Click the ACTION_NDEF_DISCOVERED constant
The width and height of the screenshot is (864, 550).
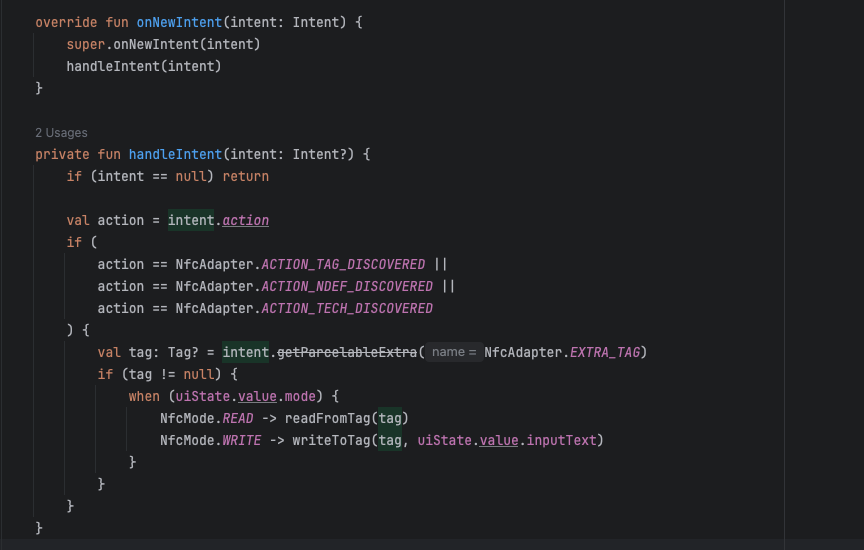(x=347, y=286)
